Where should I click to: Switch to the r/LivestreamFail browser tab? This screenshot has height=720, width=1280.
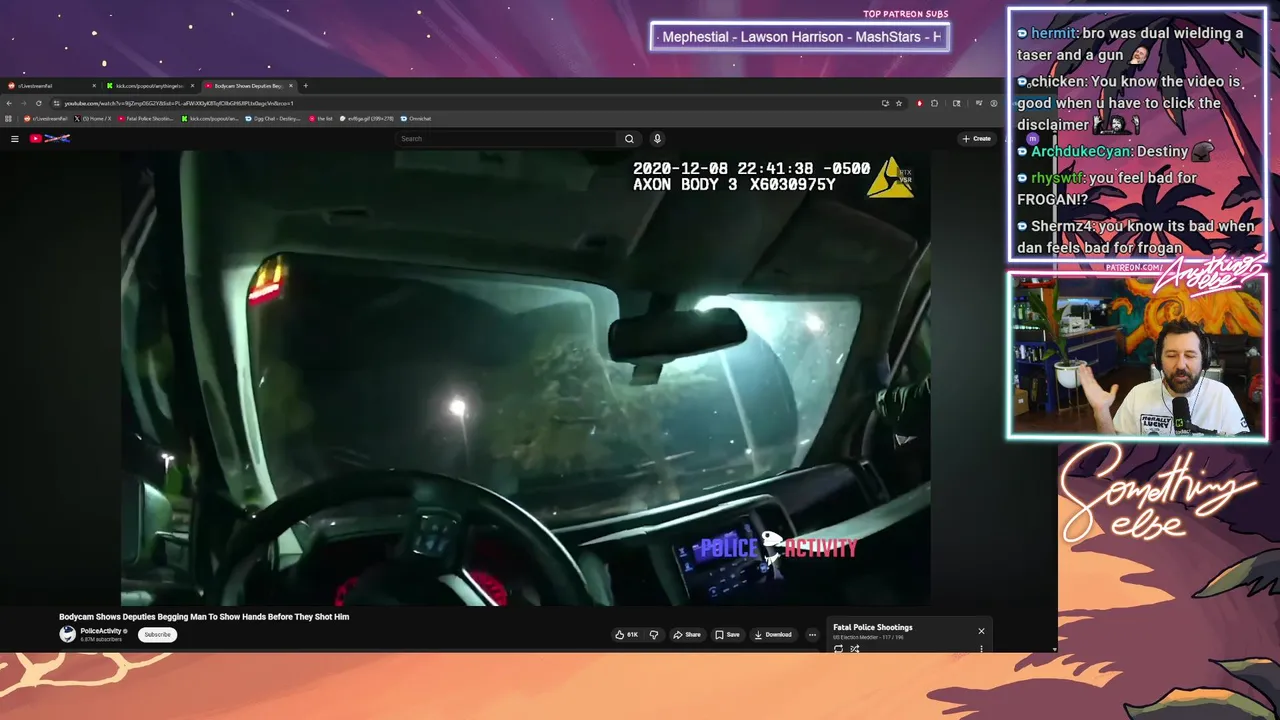point(50,86)
